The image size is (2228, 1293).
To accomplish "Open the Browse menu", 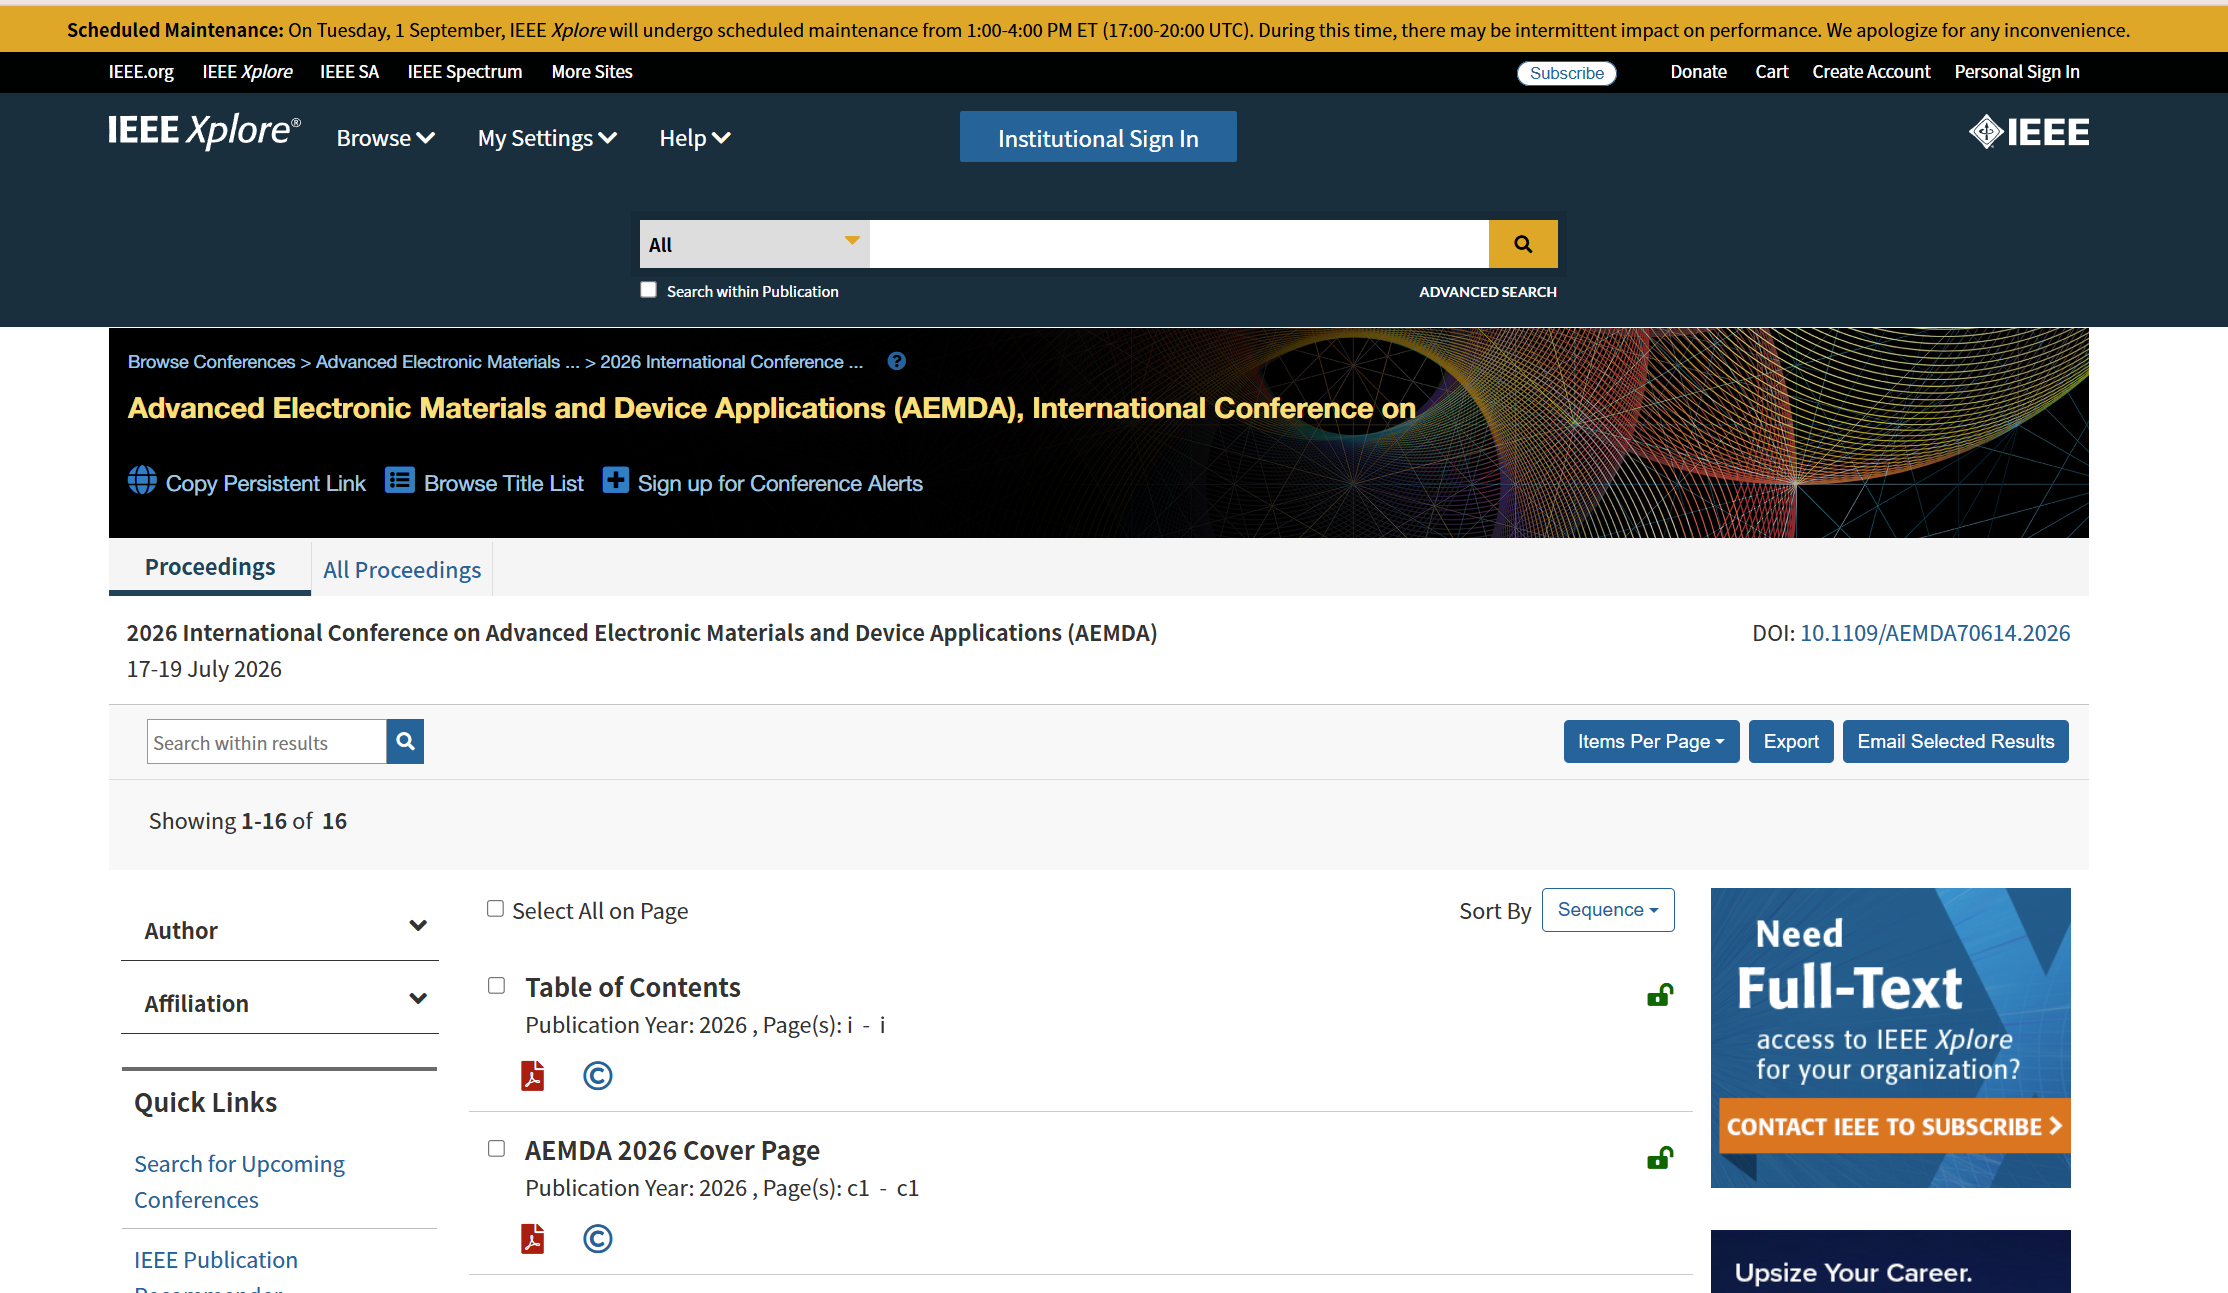I will tap(385, 138).
